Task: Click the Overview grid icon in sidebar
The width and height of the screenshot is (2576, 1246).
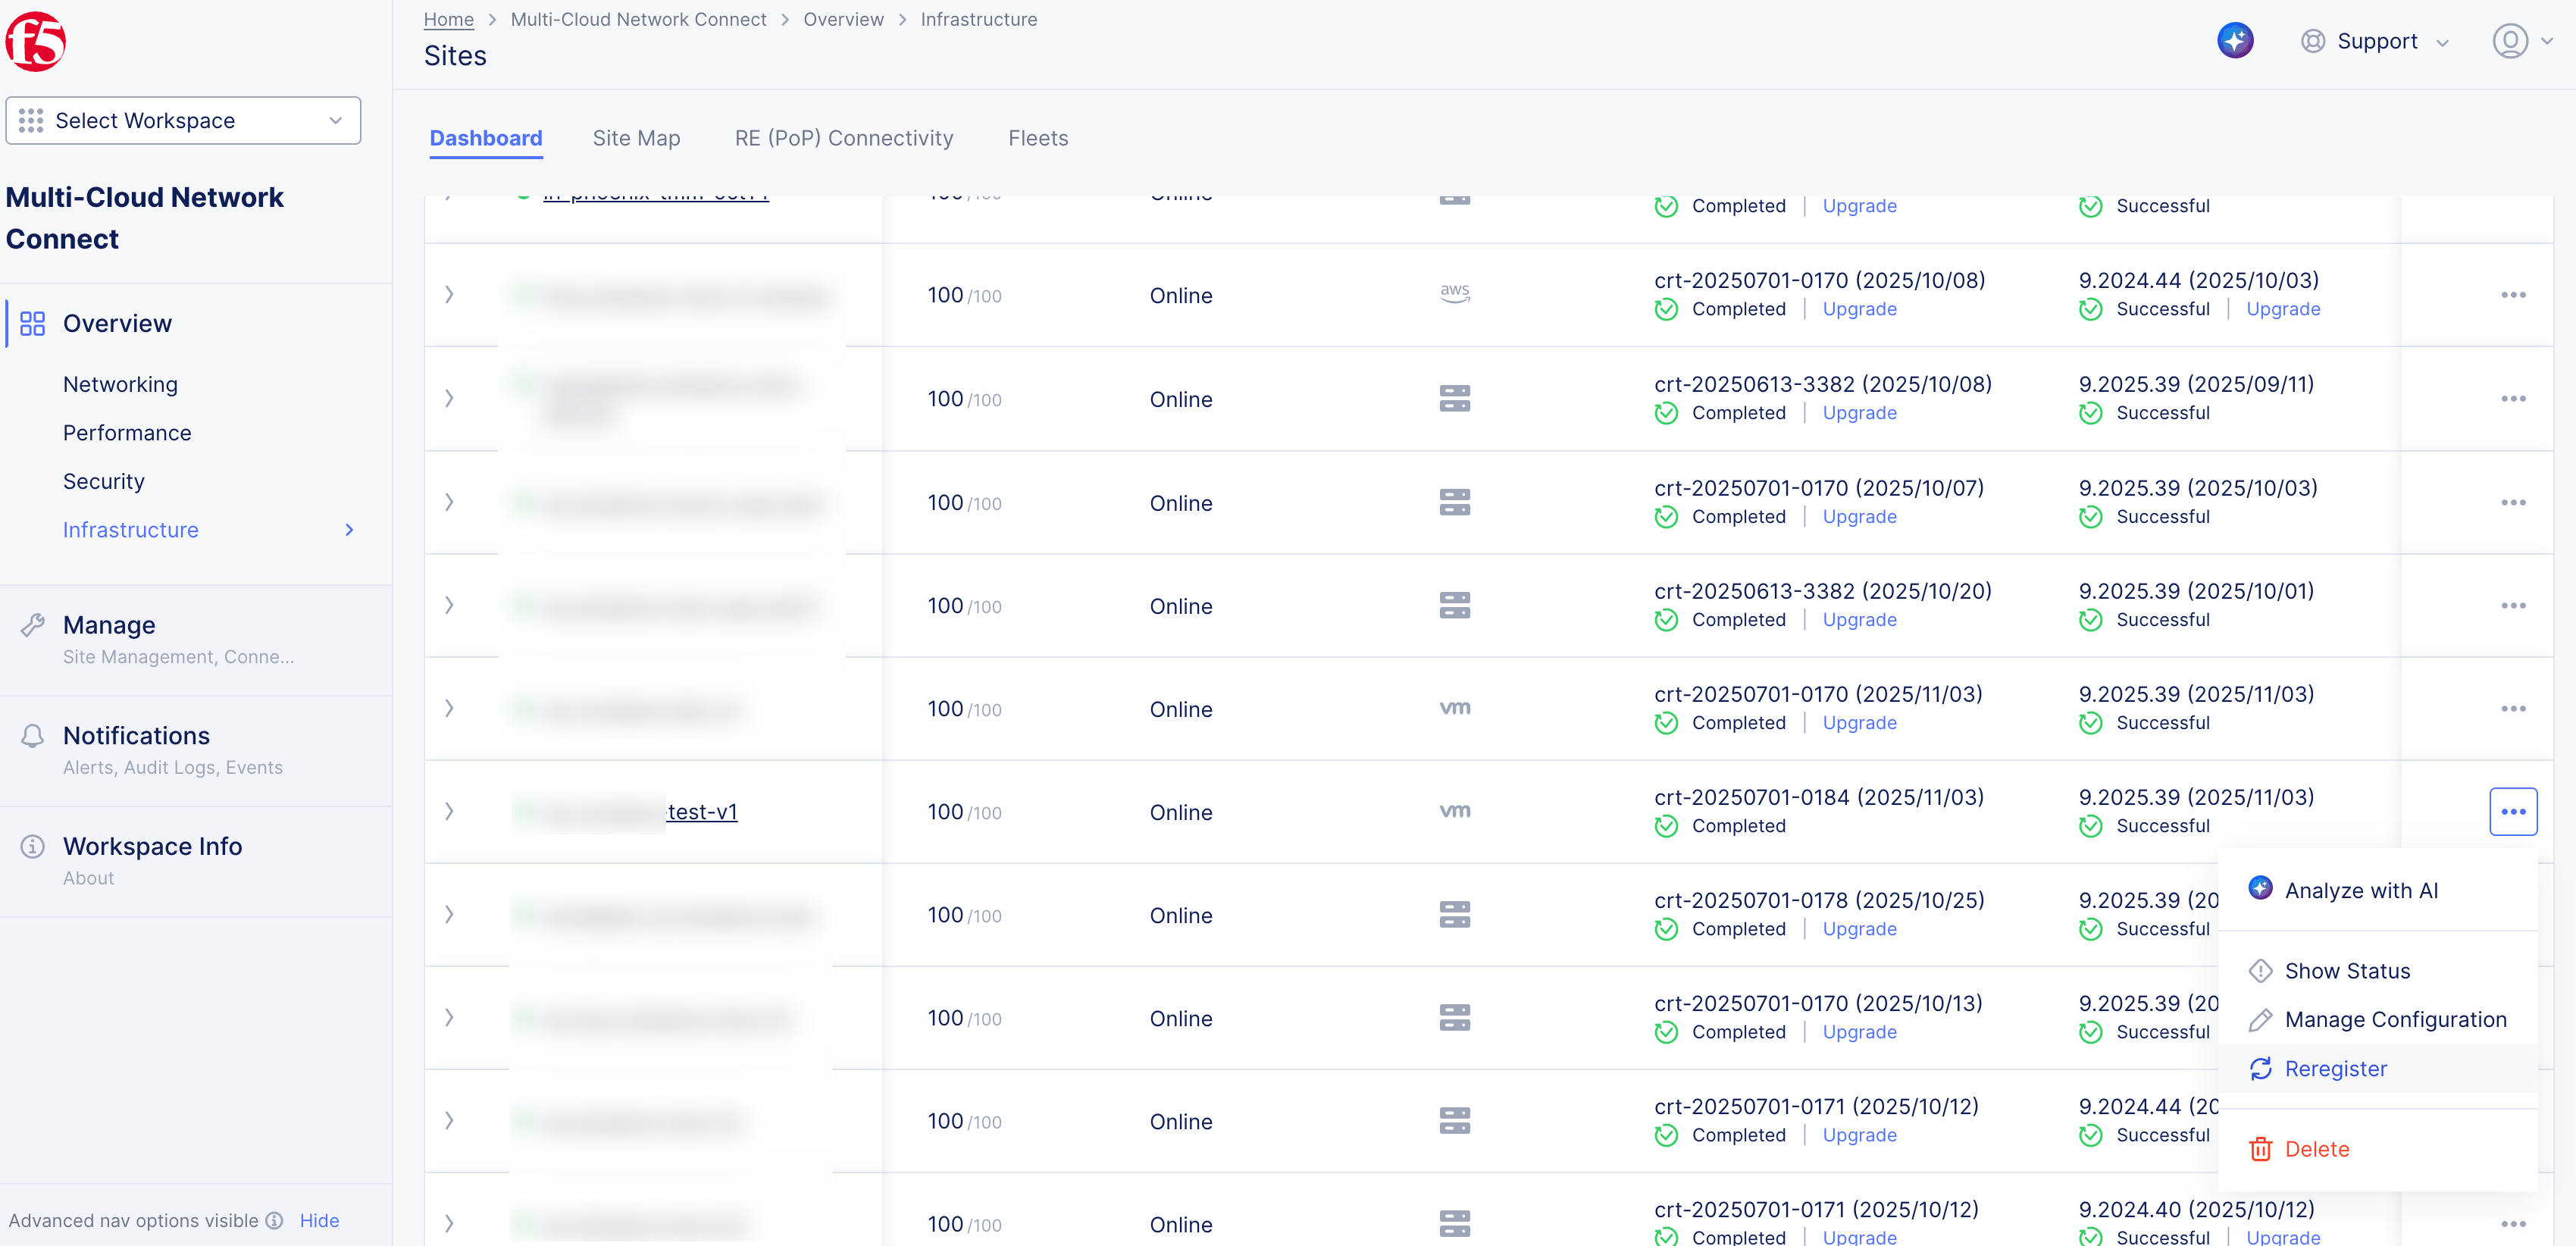Action: [x=32, y=323]
